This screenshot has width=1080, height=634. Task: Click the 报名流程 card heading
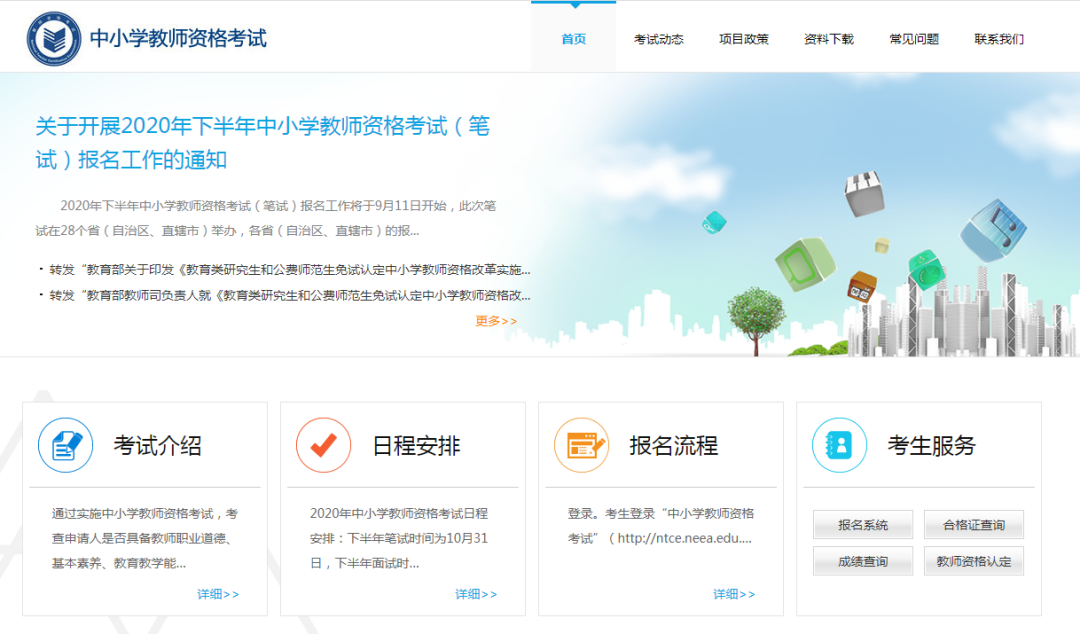click(x=674, y=446)
